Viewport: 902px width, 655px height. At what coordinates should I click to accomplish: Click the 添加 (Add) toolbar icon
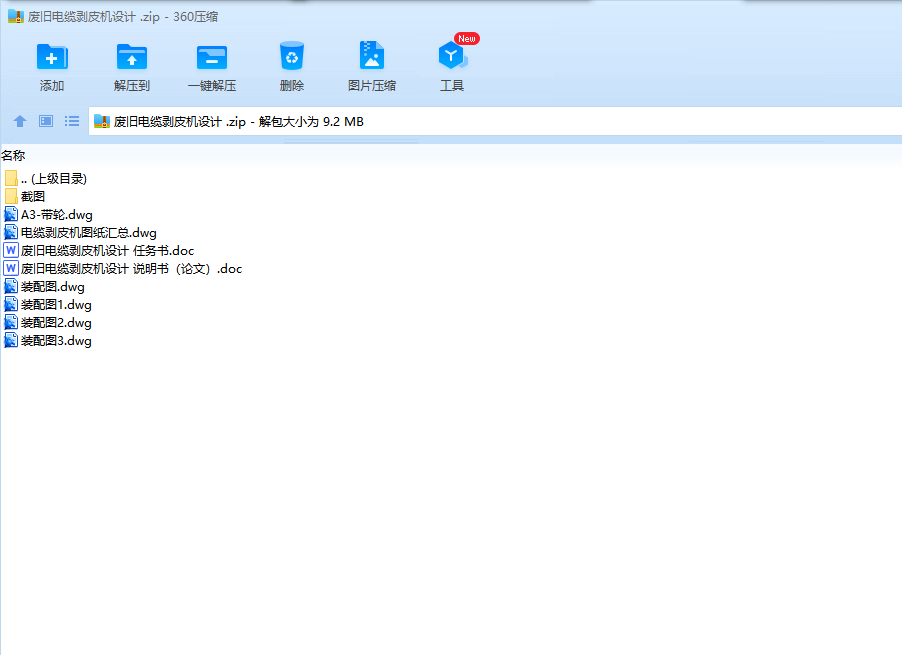pyautogui.click(x=52, y=57)
